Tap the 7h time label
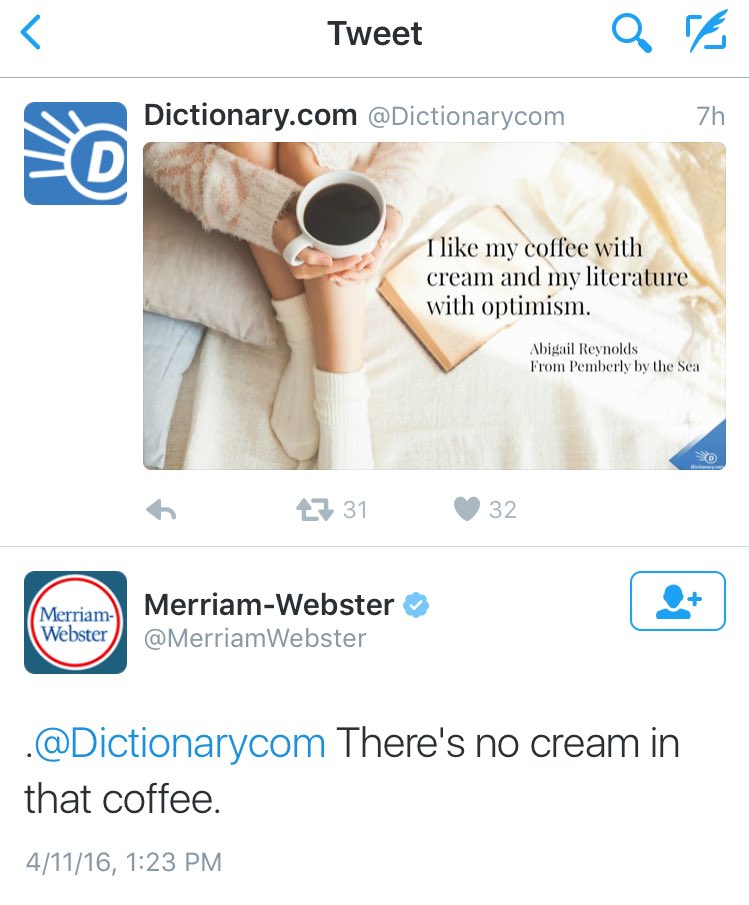The width and height of the screenshot is (749, 905). 710,116
